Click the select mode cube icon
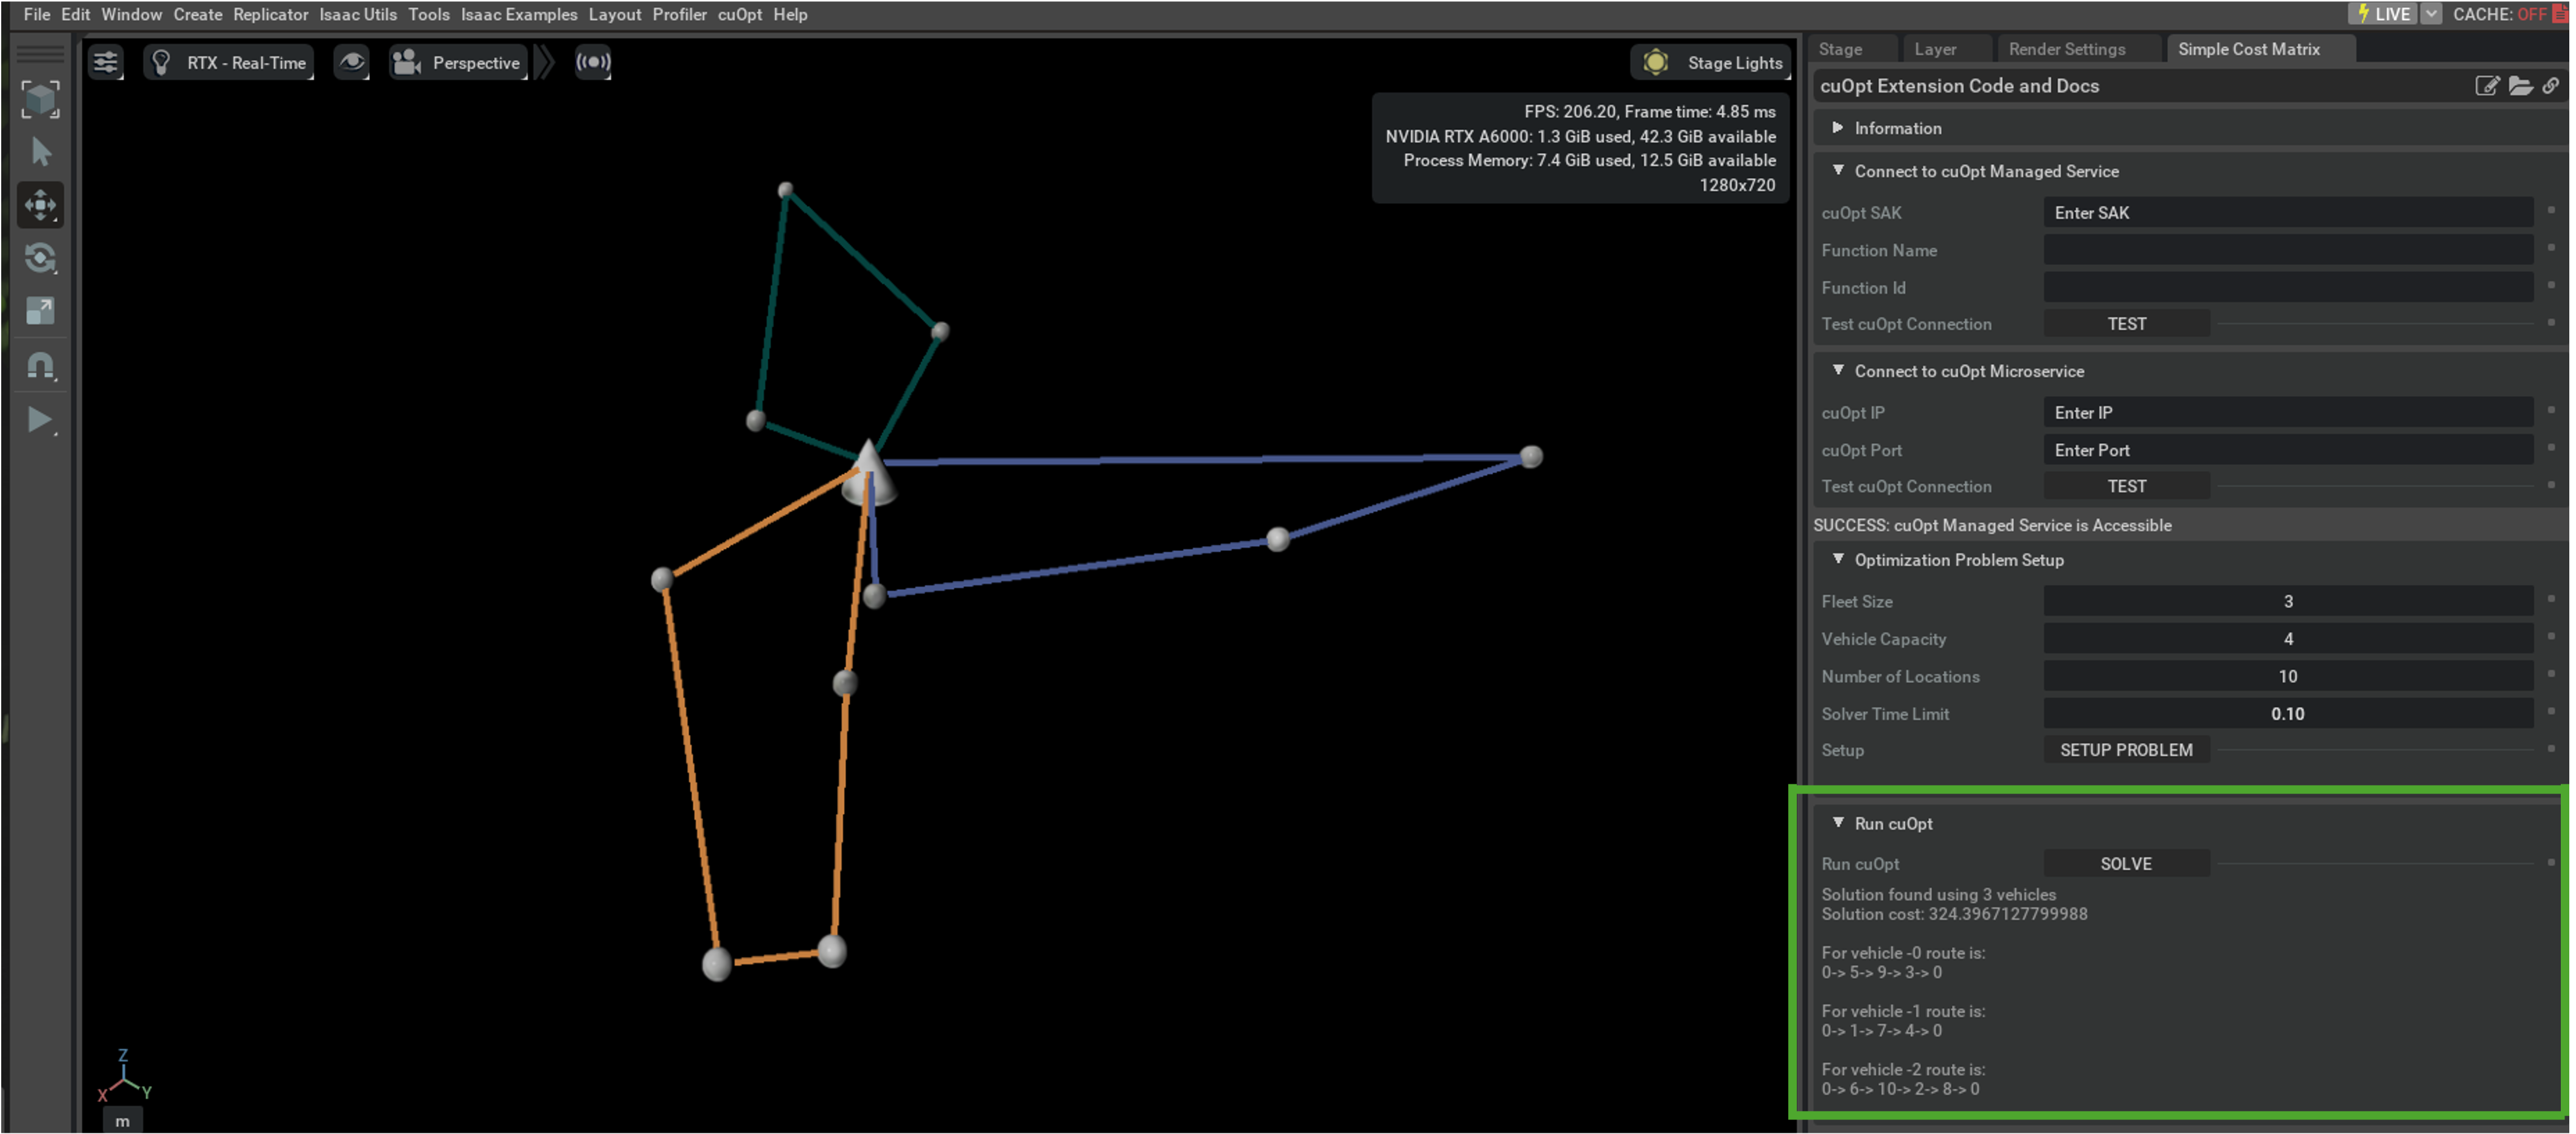This screenshot has width=2576, height=1134. point(40,99)
